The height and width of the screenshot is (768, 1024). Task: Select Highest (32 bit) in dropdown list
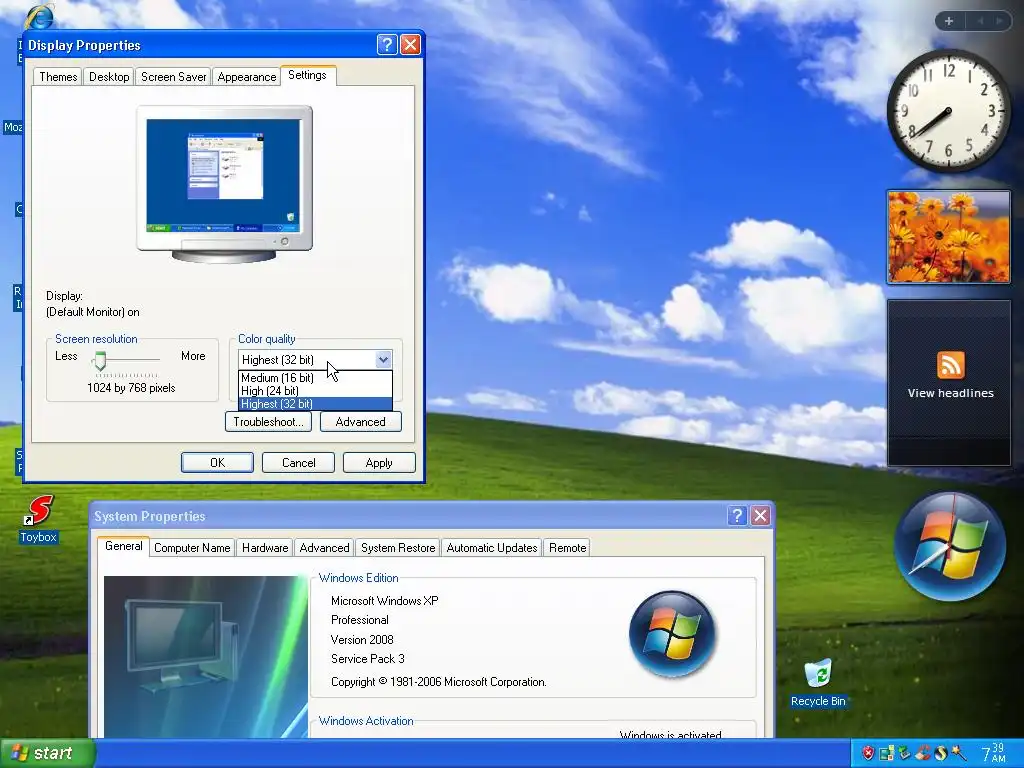[315, 404]
